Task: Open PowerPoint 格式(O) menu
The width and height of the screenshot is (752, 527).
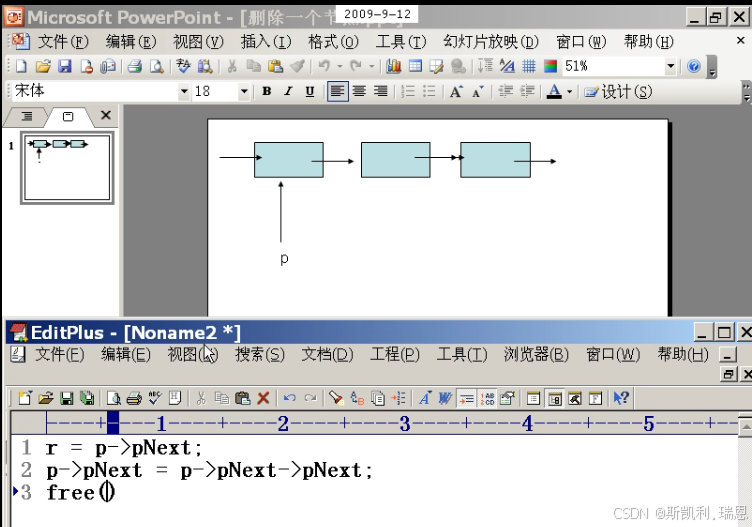Action: pyautogui.click(x=333, y=42)
